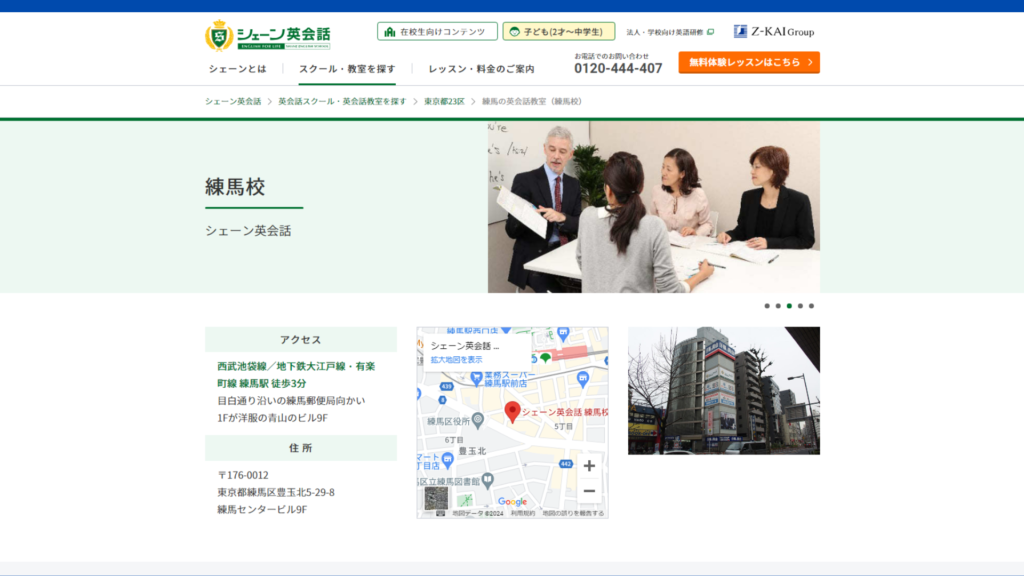
Task: Click the phone number 0120-444-407
Action: [x=618, y=68]
